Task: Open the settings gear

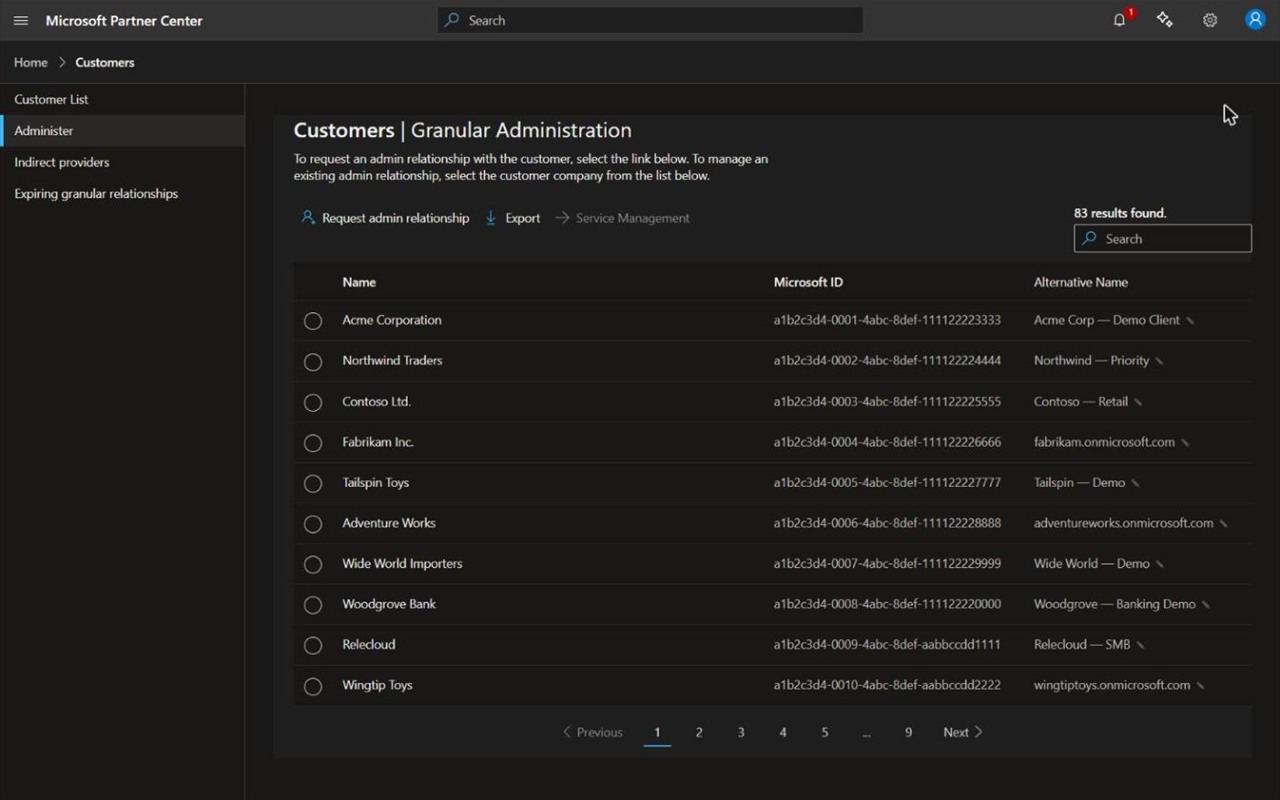Action: (x=1210, y=20)
